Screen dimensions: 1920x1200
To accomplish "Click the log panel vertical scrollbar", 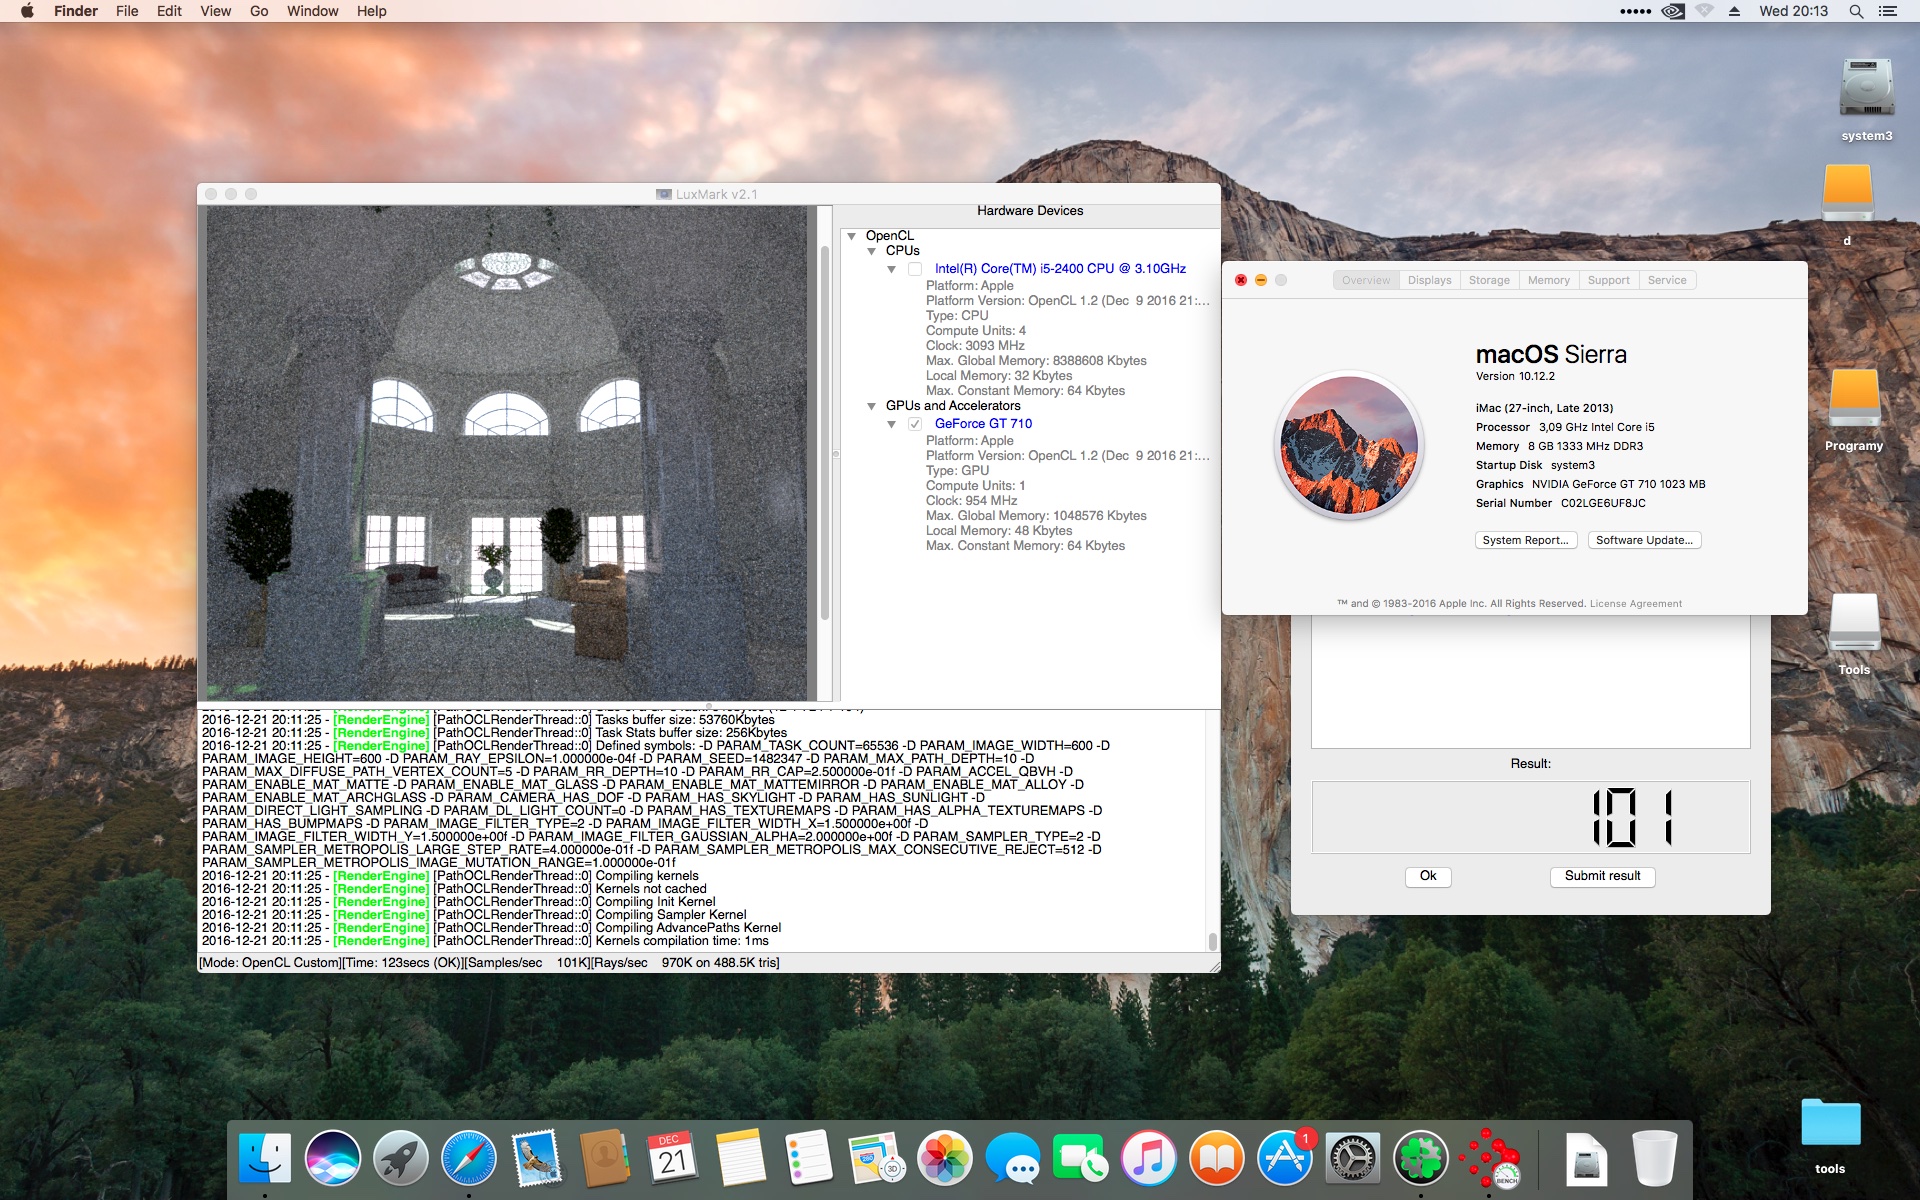I will (x=1212, y=940).
